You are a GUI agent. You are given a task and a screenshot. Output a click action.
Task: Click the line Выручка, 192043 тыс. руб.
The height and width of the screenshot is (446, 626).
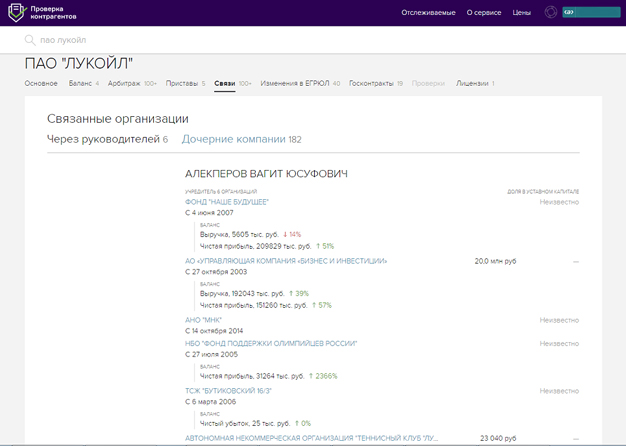point(242,293)
